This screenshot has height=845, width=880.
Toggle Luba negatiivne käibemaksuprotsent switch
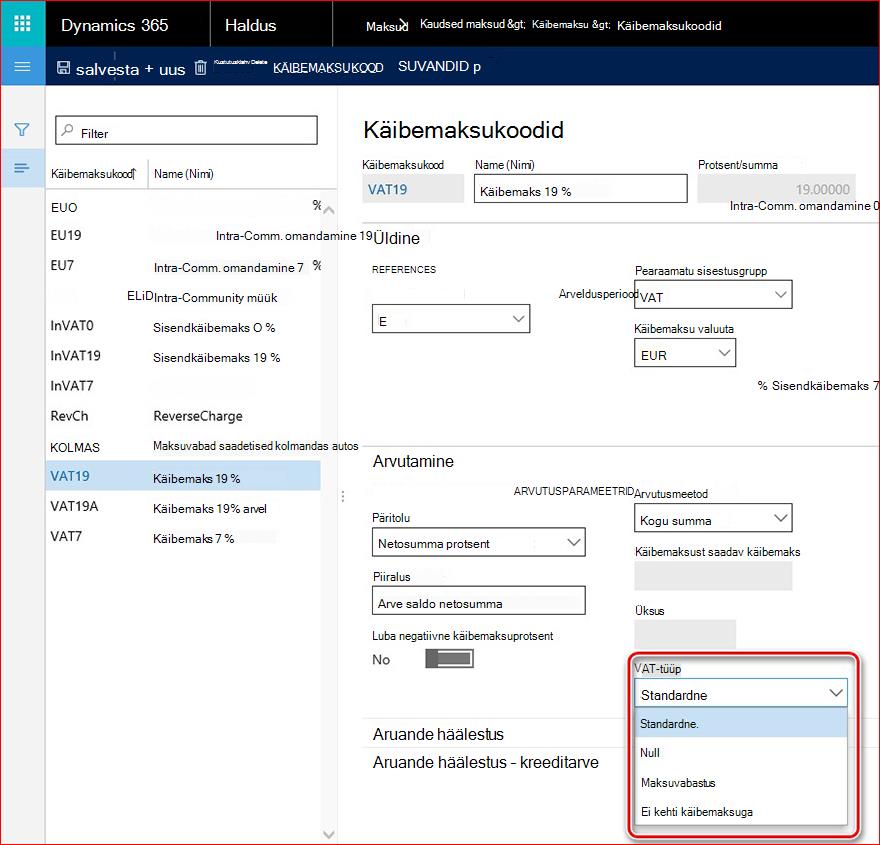[450, 659]
